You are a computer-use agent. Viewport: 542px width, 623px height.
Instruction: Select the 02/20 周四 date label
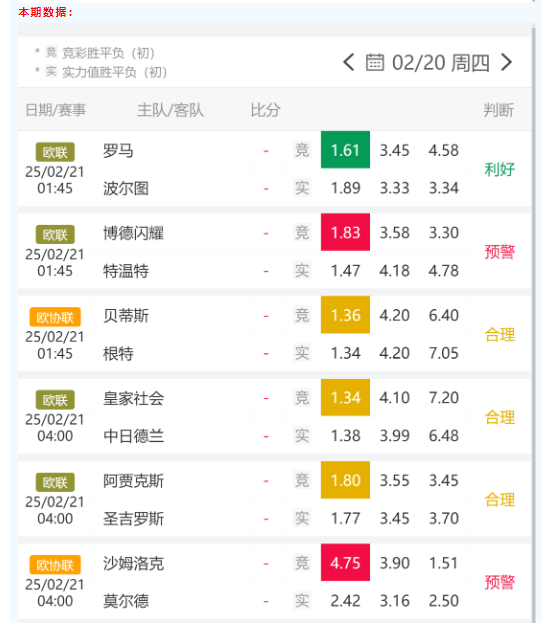click(x=440, y=63)
